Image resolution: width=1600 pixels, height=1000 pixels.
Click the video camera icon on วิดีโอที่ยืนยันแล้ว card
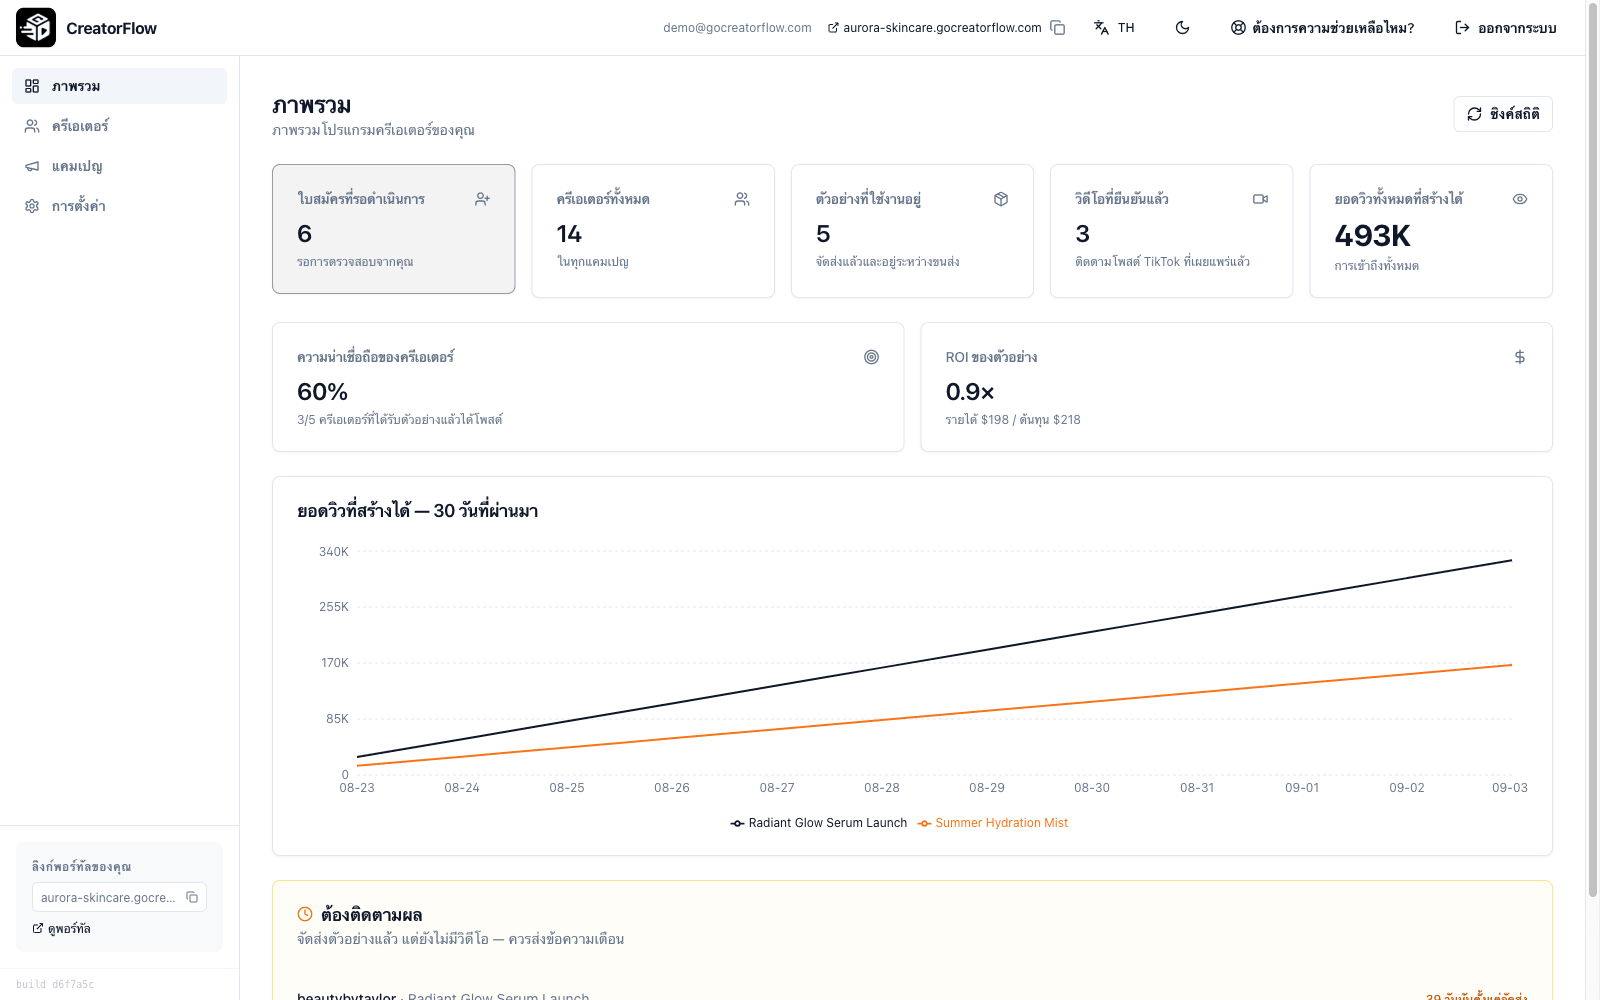coord(1260,199)
